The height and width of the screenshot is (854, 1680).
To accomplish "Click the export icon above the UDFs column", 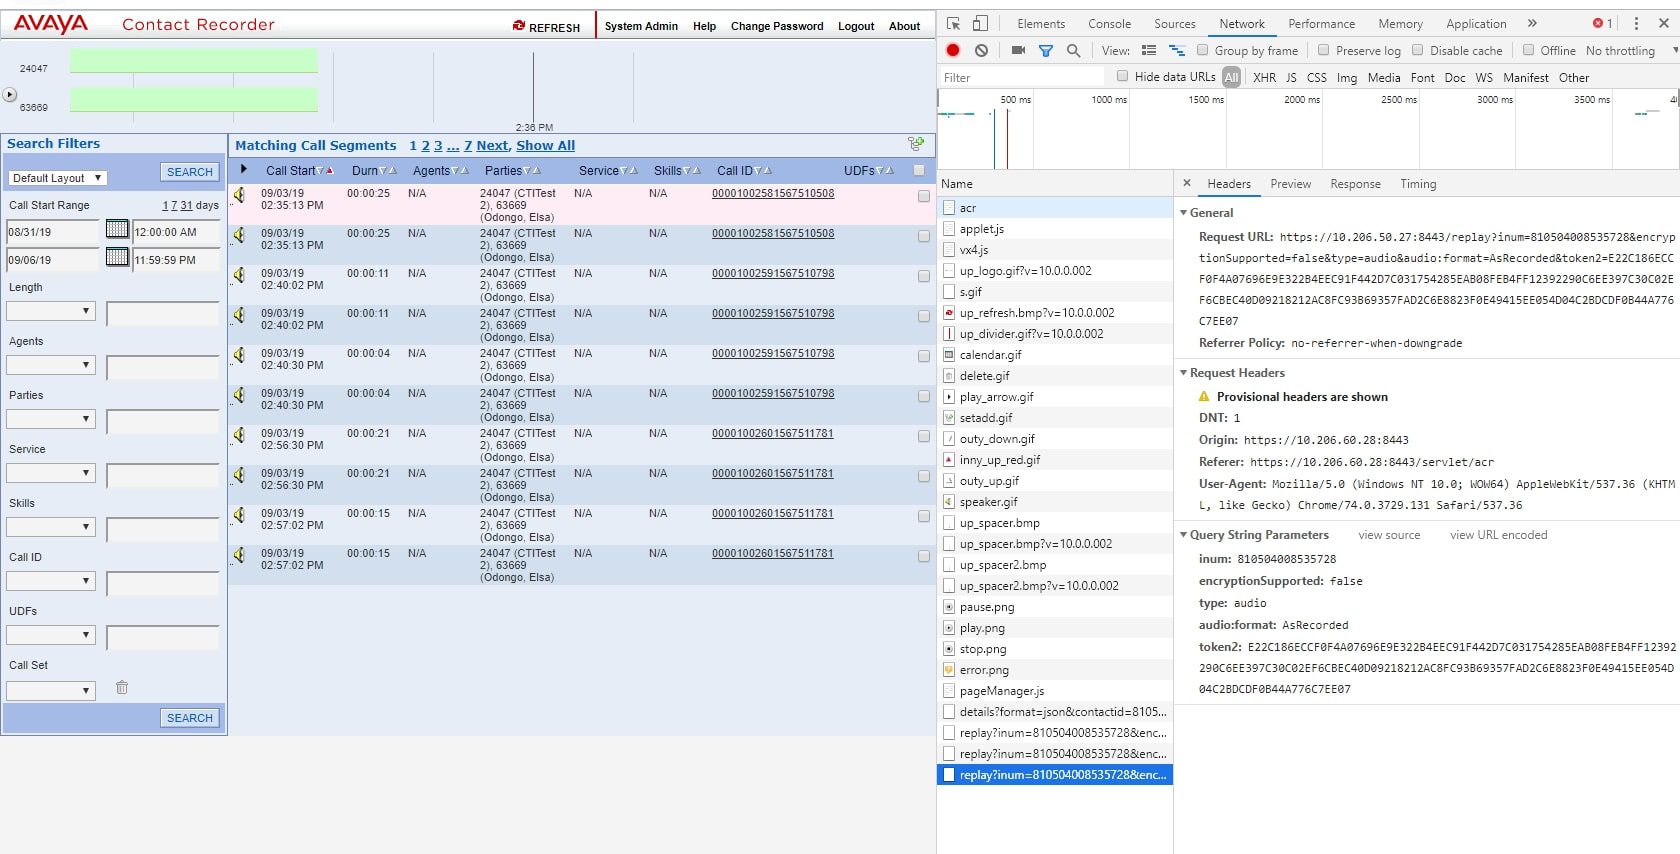I will [x=915, y=145].
